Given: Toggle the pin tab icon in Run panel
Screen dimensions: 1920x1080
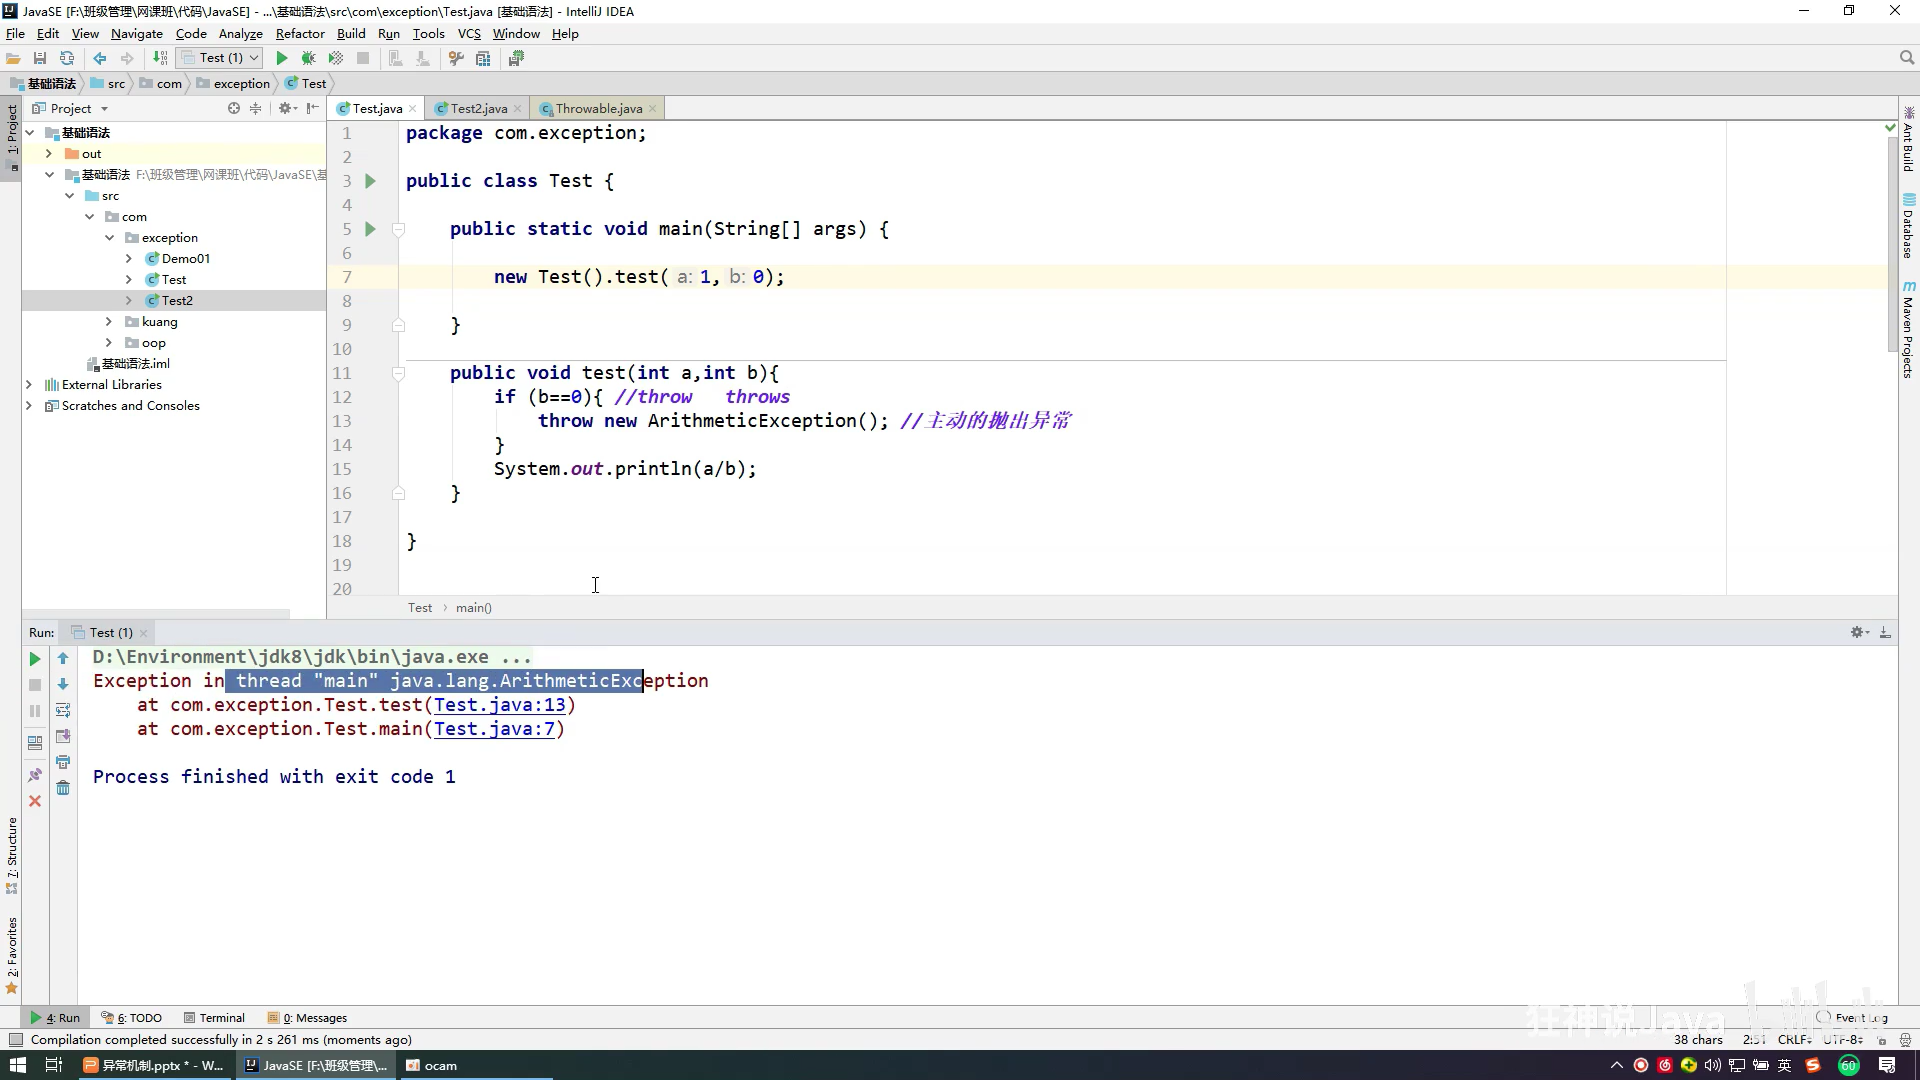Looking at the screenshot, I should [x=35, y=775].
